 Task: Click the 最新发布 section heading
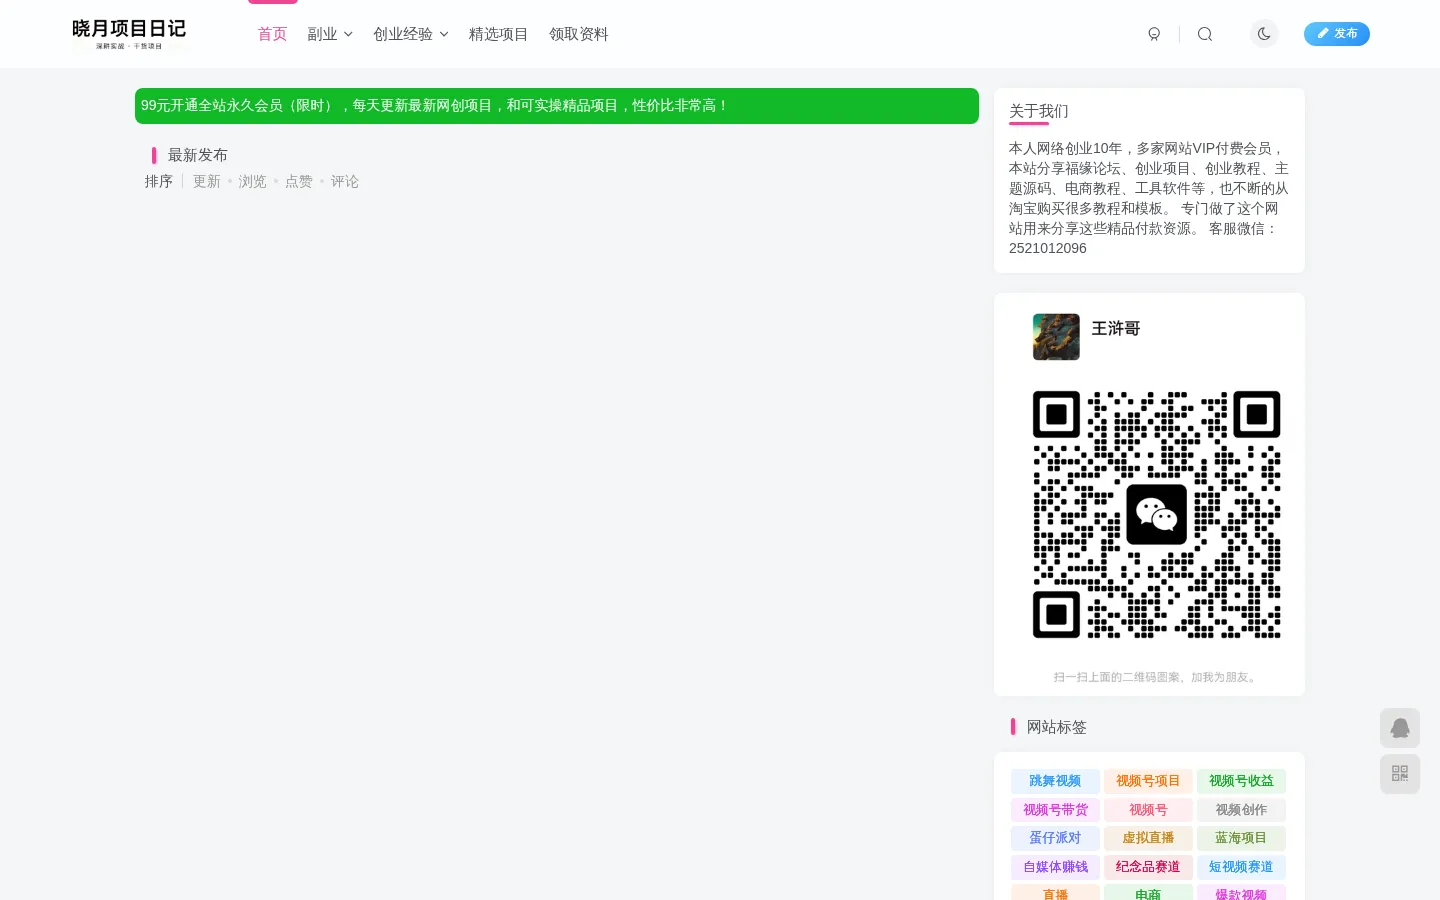point(197,155)
